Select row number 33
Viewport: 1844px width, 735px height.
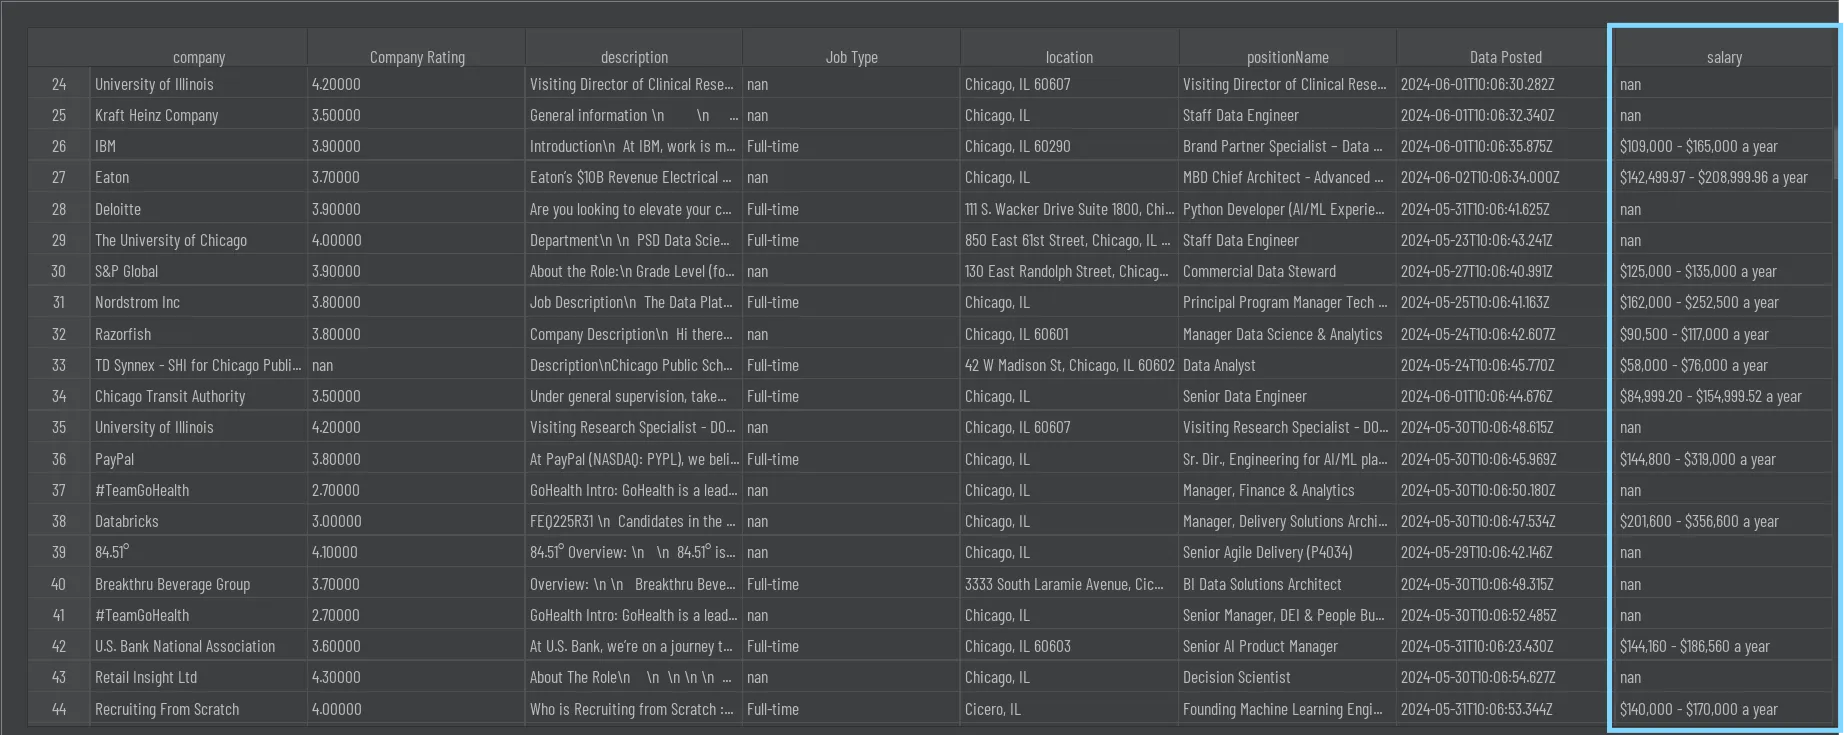(59, 365)
